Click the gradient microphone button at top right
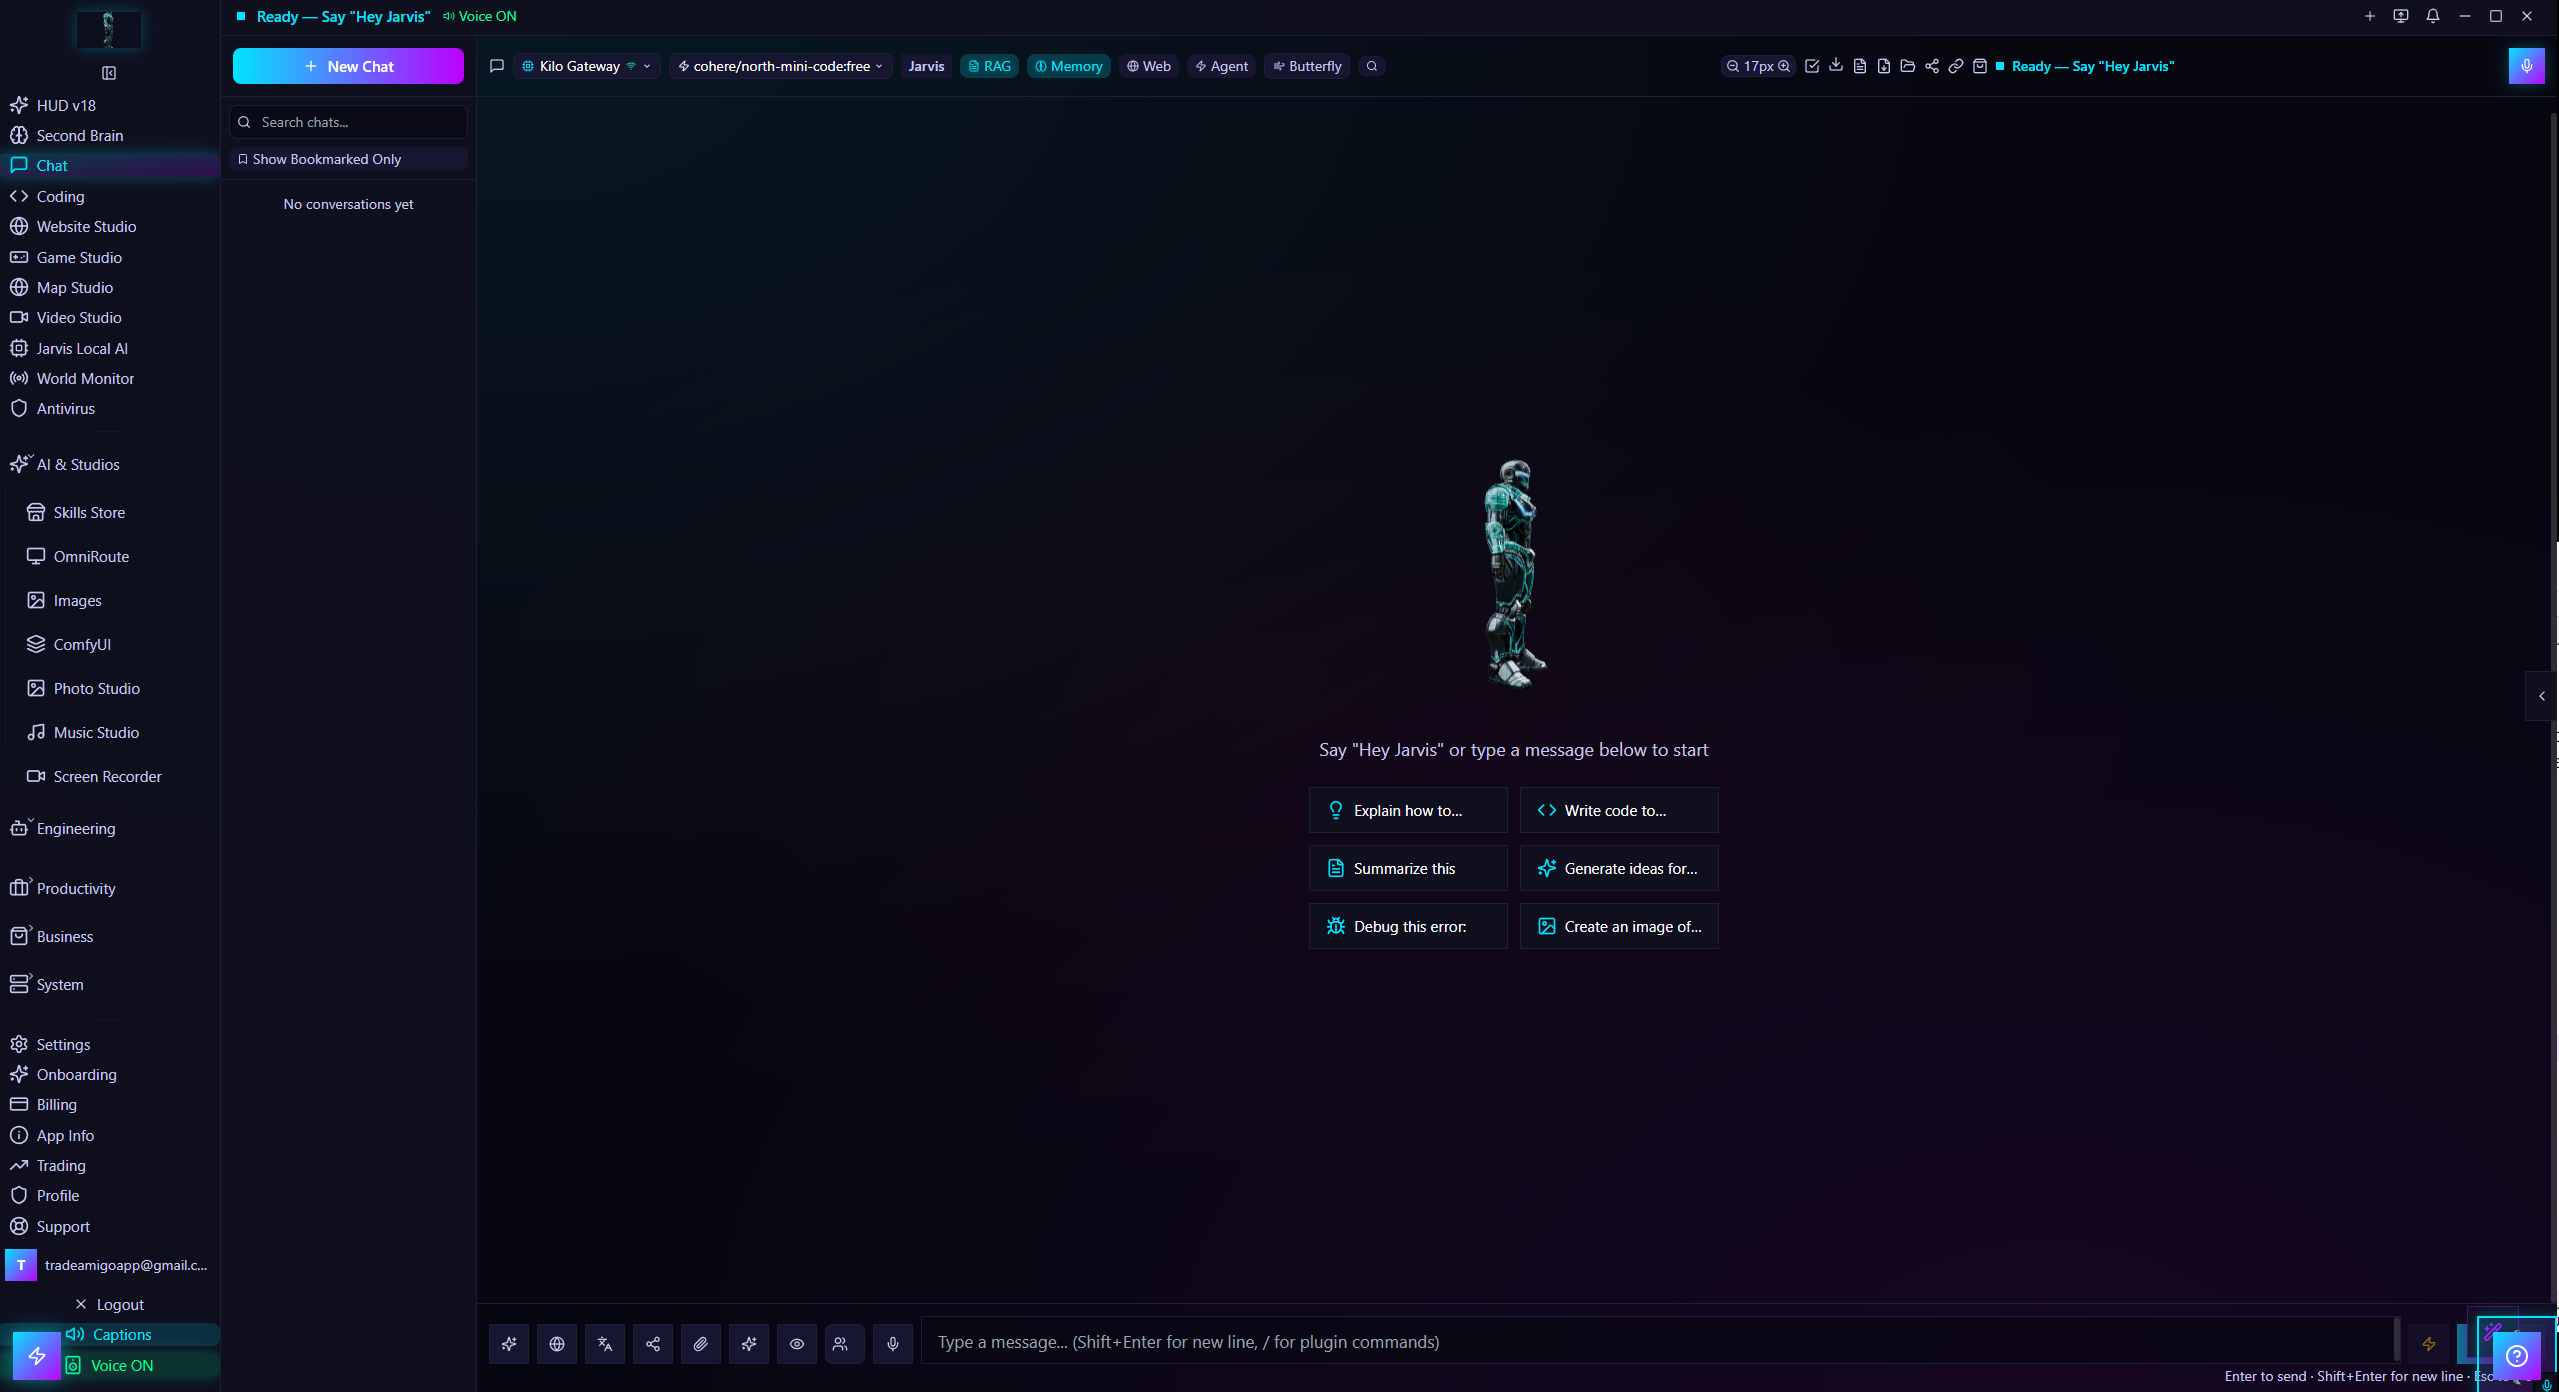 (2527, 66)
